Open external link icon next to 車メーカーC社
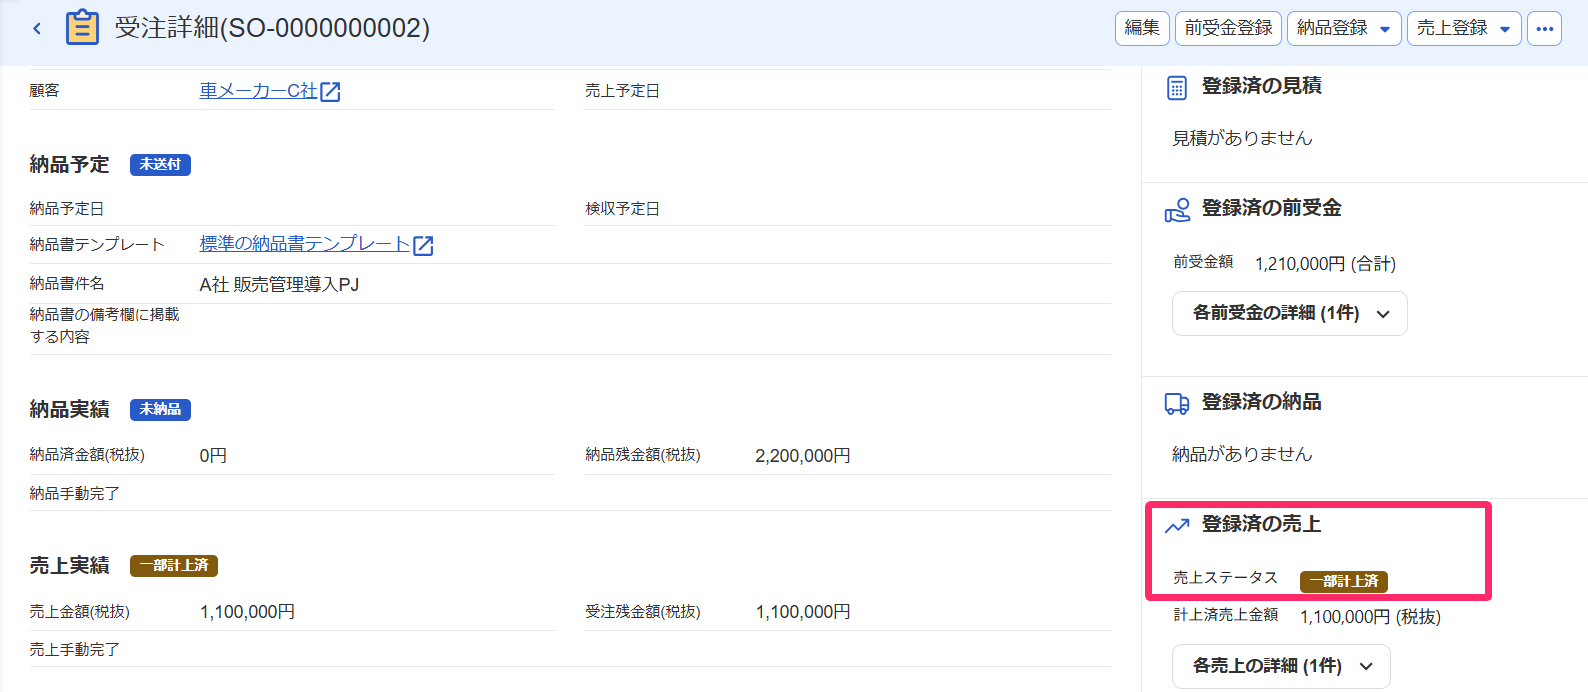The image size is (1588, 692). tap(330, 92)
